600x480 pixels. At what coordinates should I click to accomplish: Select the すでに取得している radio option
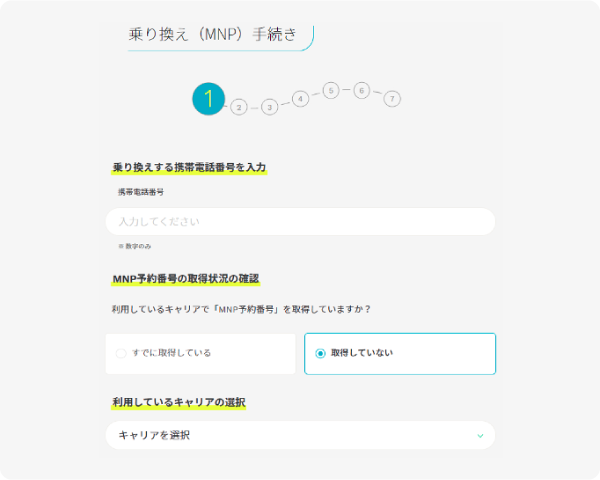click(121, 353)
